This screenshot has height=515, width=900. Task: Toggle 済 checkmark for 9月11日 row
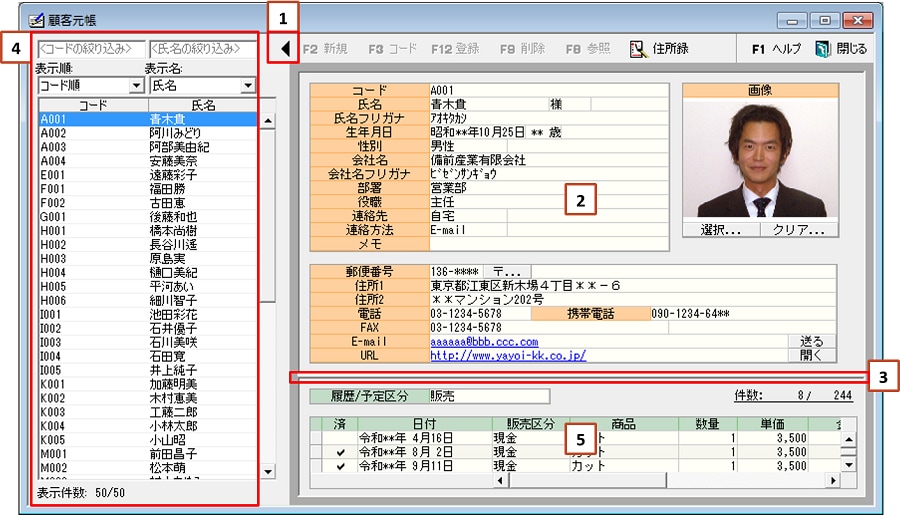click(x=342, y=466)
